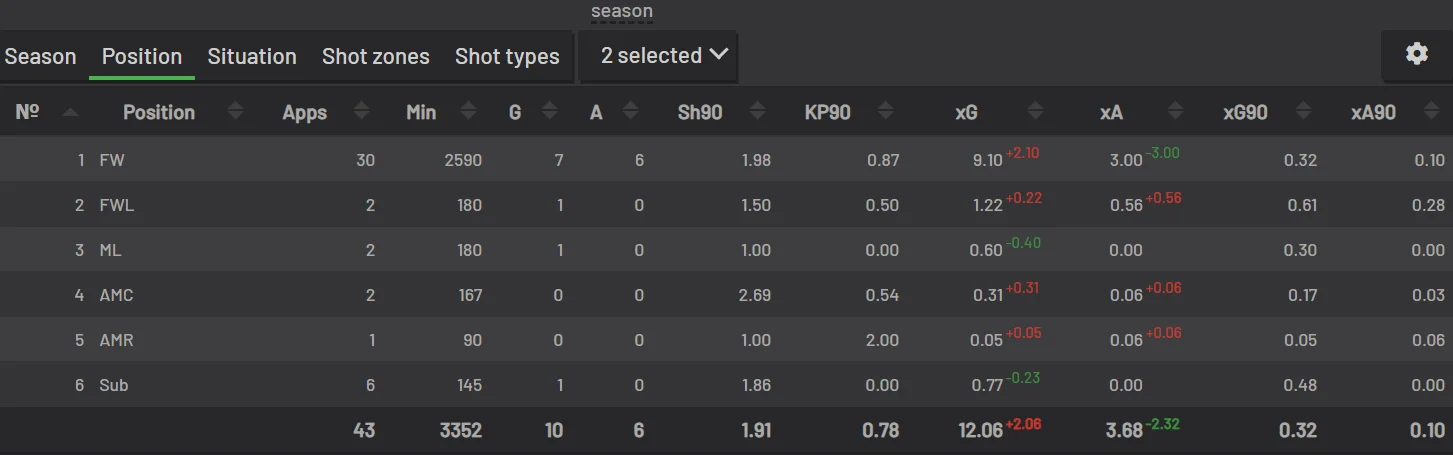The height and width of the screenshot is (455, 1453).
Task: Sort by xG column arrows
Action: tap(1036, 112)
